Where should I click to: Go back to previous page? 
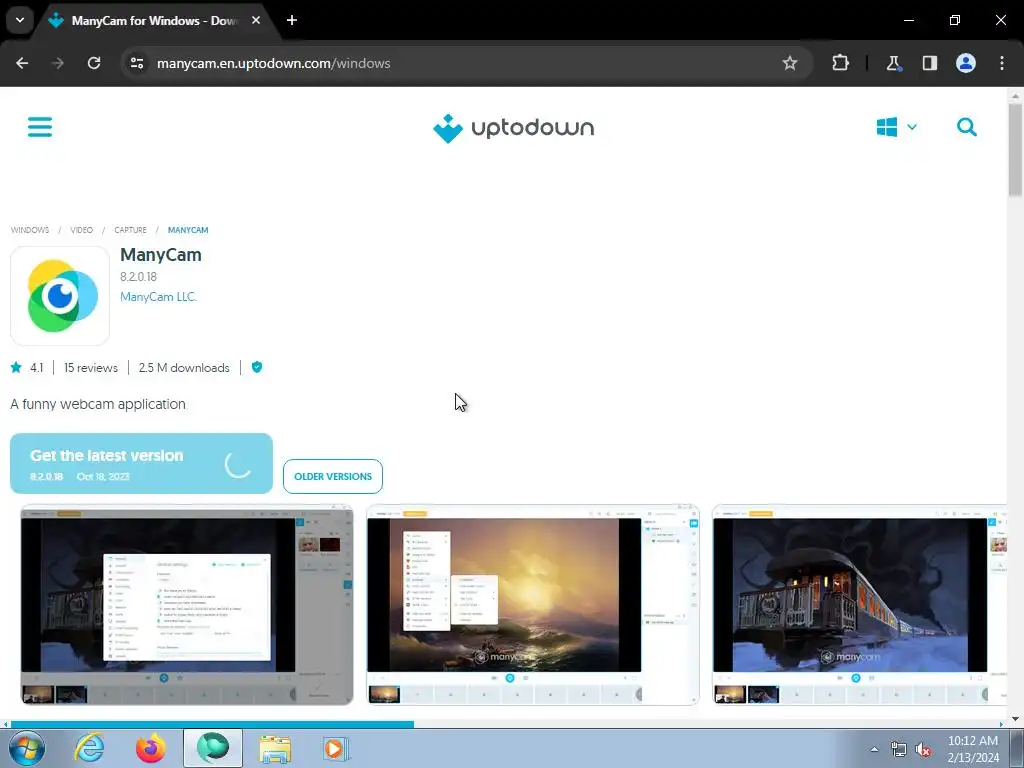click(22, 63)
